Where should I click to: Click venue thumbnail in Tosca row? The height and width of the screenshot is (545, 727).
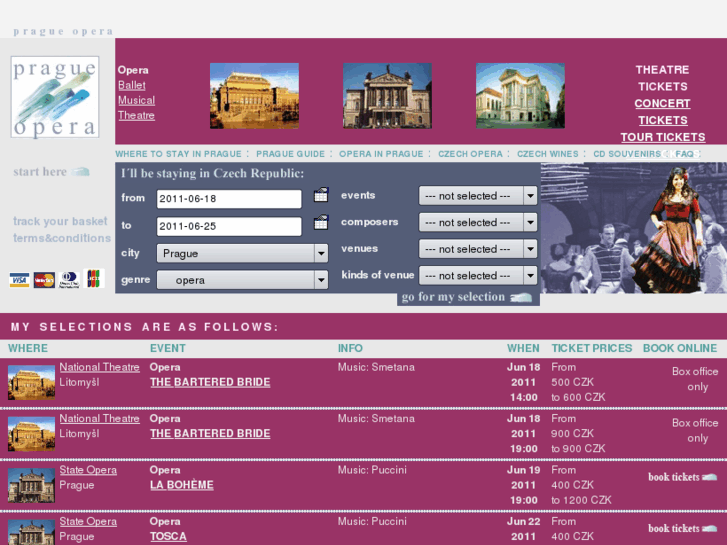(x=32, y=532)
